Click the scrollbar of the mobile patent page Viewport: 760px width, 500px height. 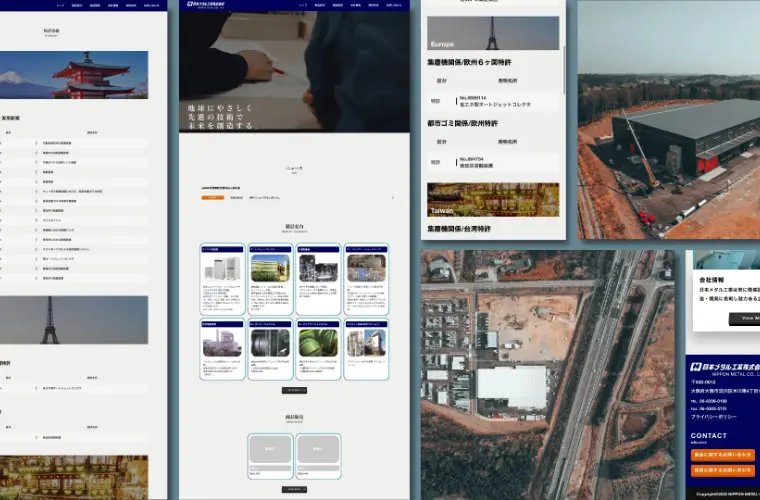coord(564,70)
